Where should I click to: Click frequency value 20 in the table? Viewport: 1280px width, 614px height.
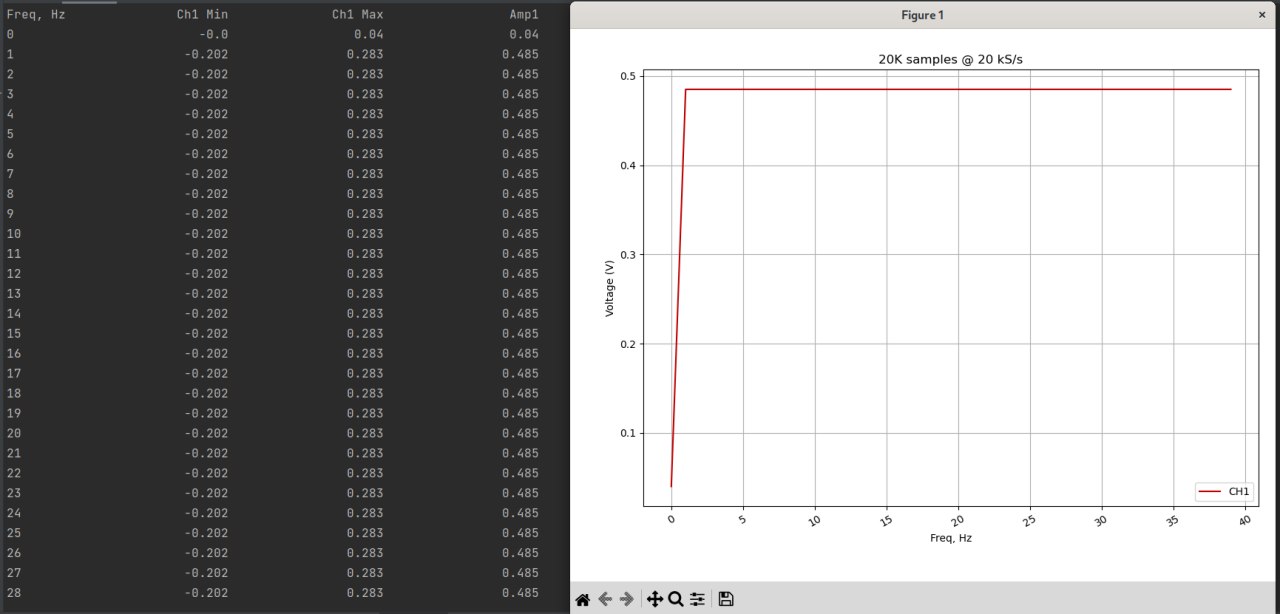[14, 434]
